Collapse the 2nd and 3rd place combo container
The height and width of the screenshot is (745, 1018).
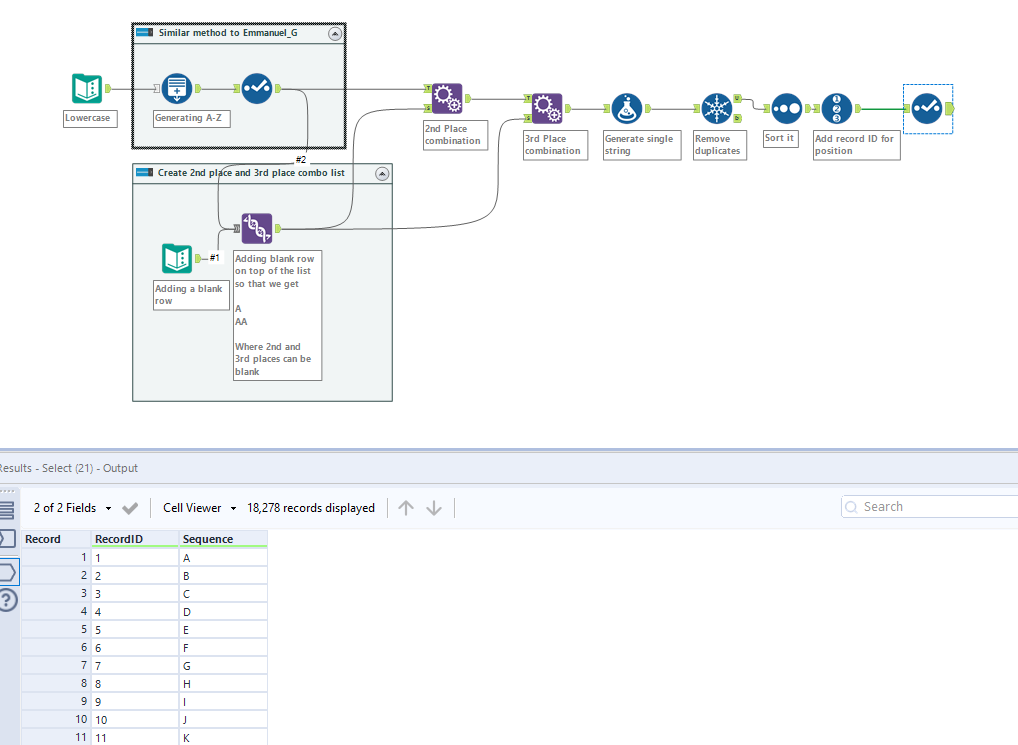click(381, 173)
